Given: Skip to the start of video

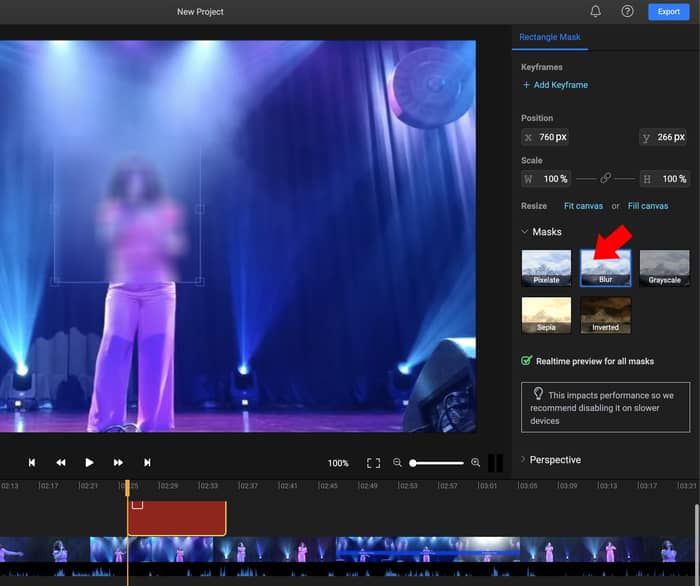Looking at the screenshot, I should [32, 463].
